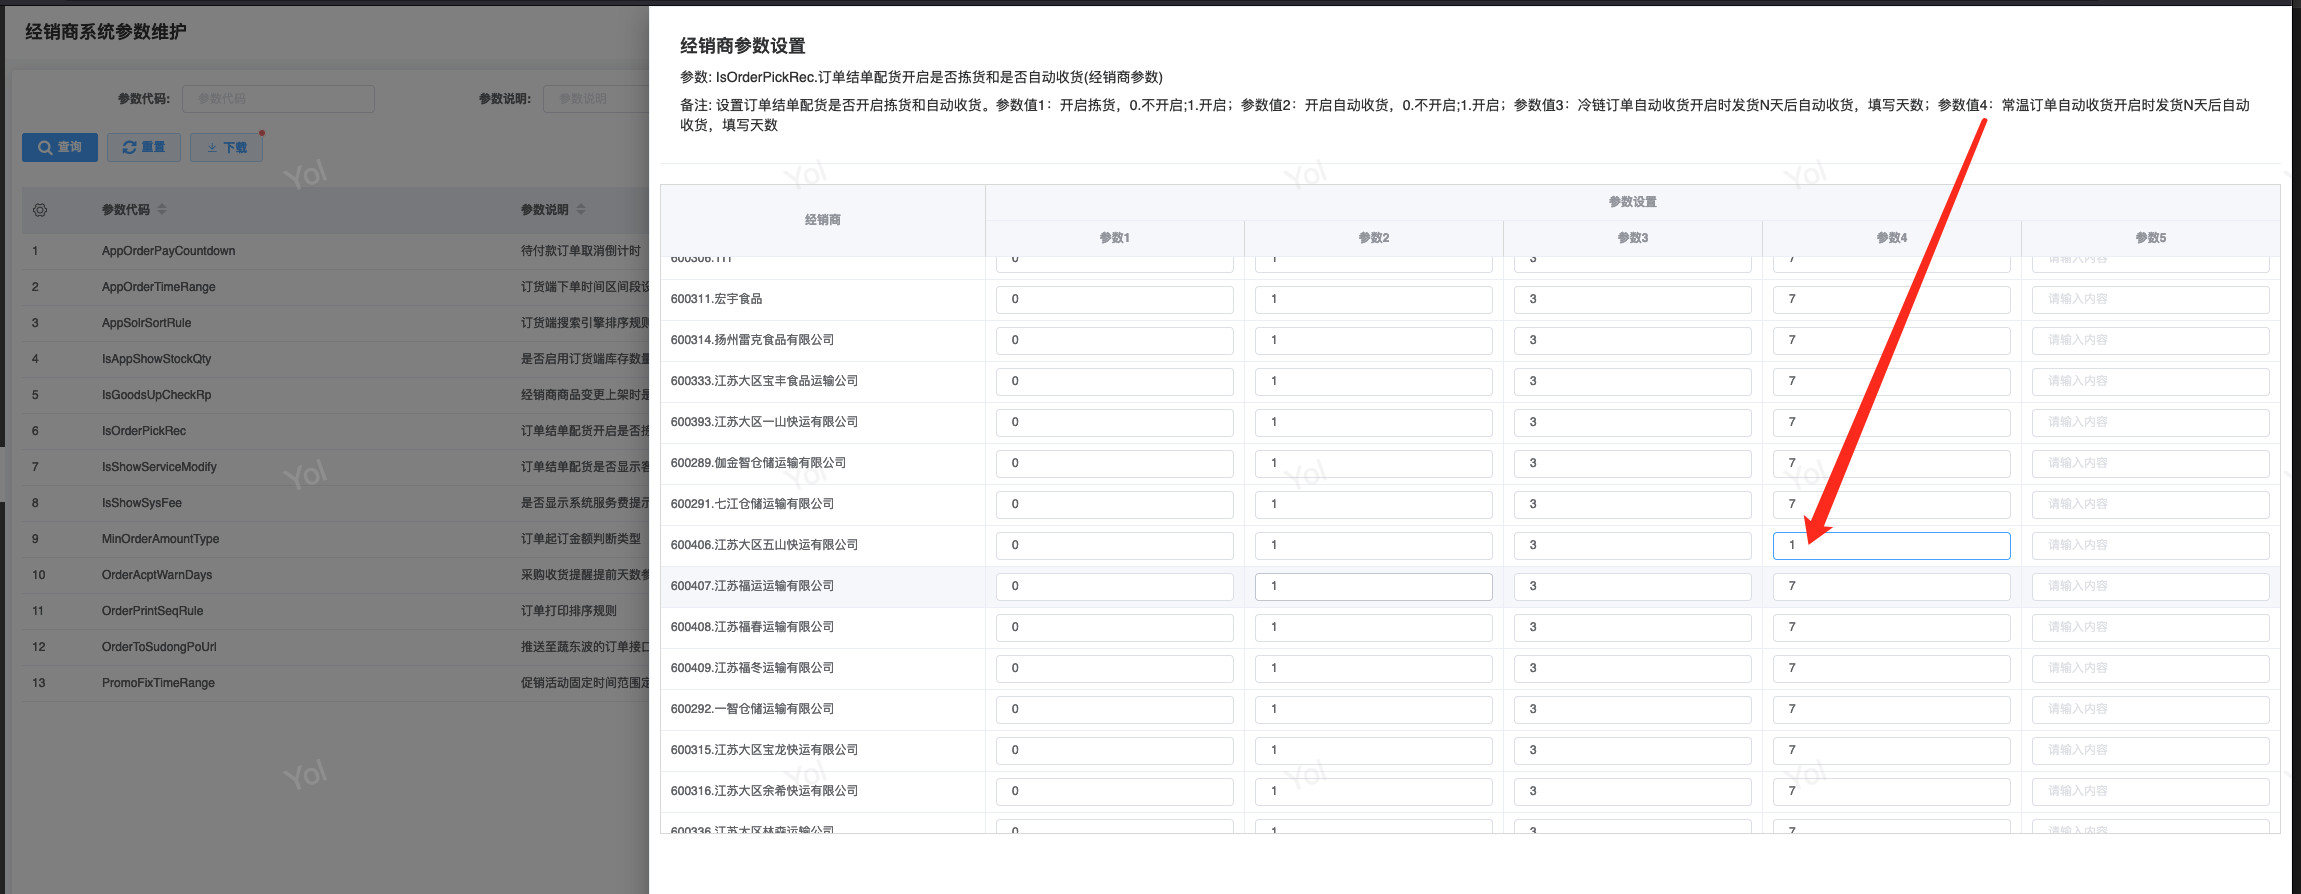Select dealer name 600316.江苏大区余希快运有限公司

point(764,791)
